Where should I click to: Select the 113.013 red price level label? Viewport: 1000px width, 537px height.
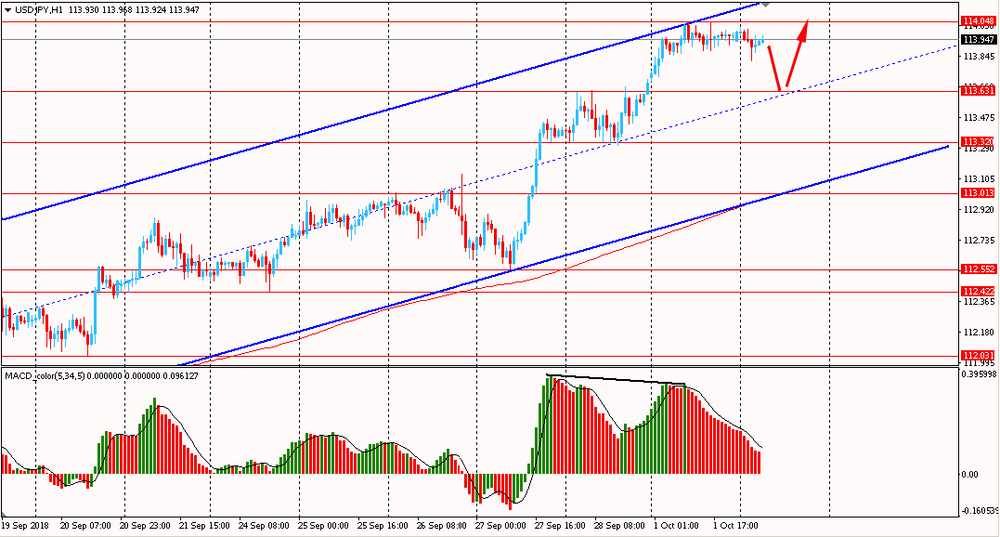pos(978,193)
